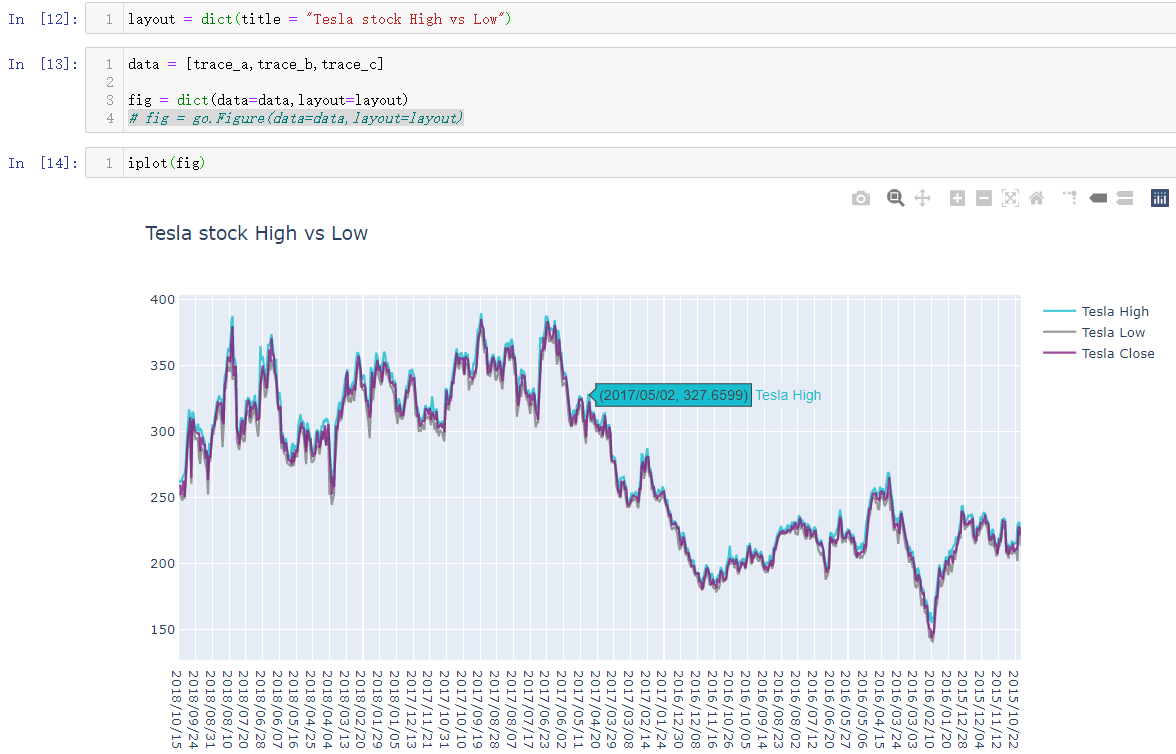Image resolution: width=1176 pixels, height=754 pixels.
Task: Zoom in using the plus icon
Action: tap(957, 198)
